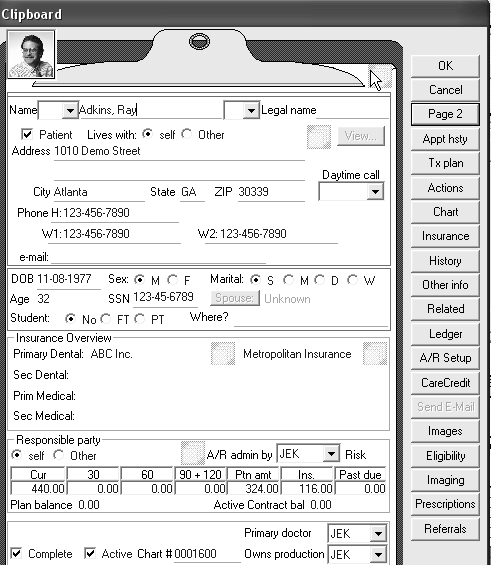This screenshot has width=491, height=565.
Task: Open the name prefix dropdown
Action: (x=70, y=110)
